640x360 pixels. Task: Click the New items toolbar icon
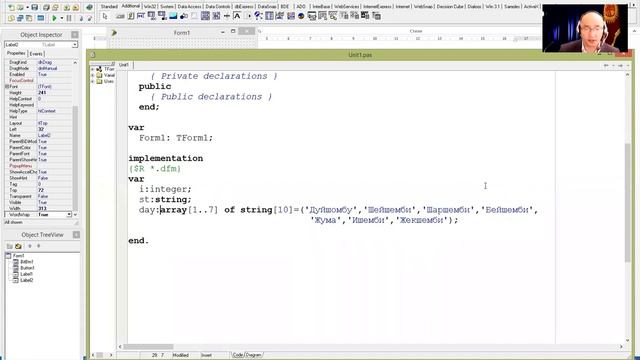11,7
